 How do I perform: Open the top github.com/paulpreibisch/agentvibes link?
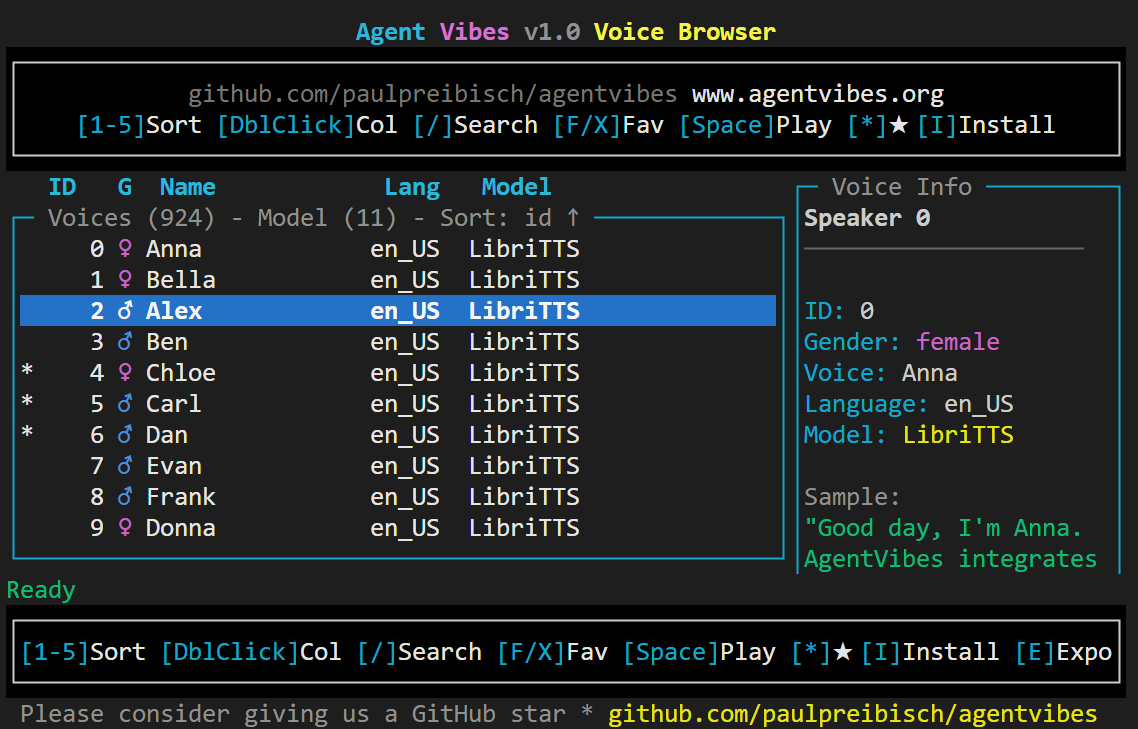coord(433,94)
